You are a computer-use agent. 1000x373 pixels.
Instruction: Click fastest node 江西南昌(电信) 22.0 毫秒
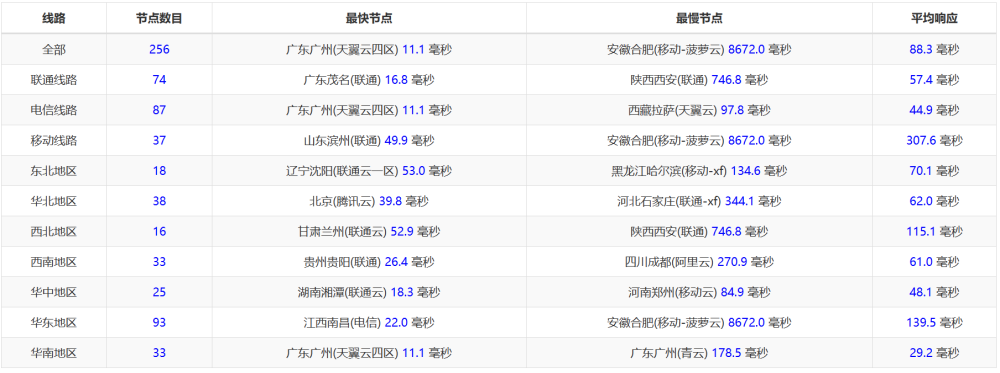click(369, 323)
